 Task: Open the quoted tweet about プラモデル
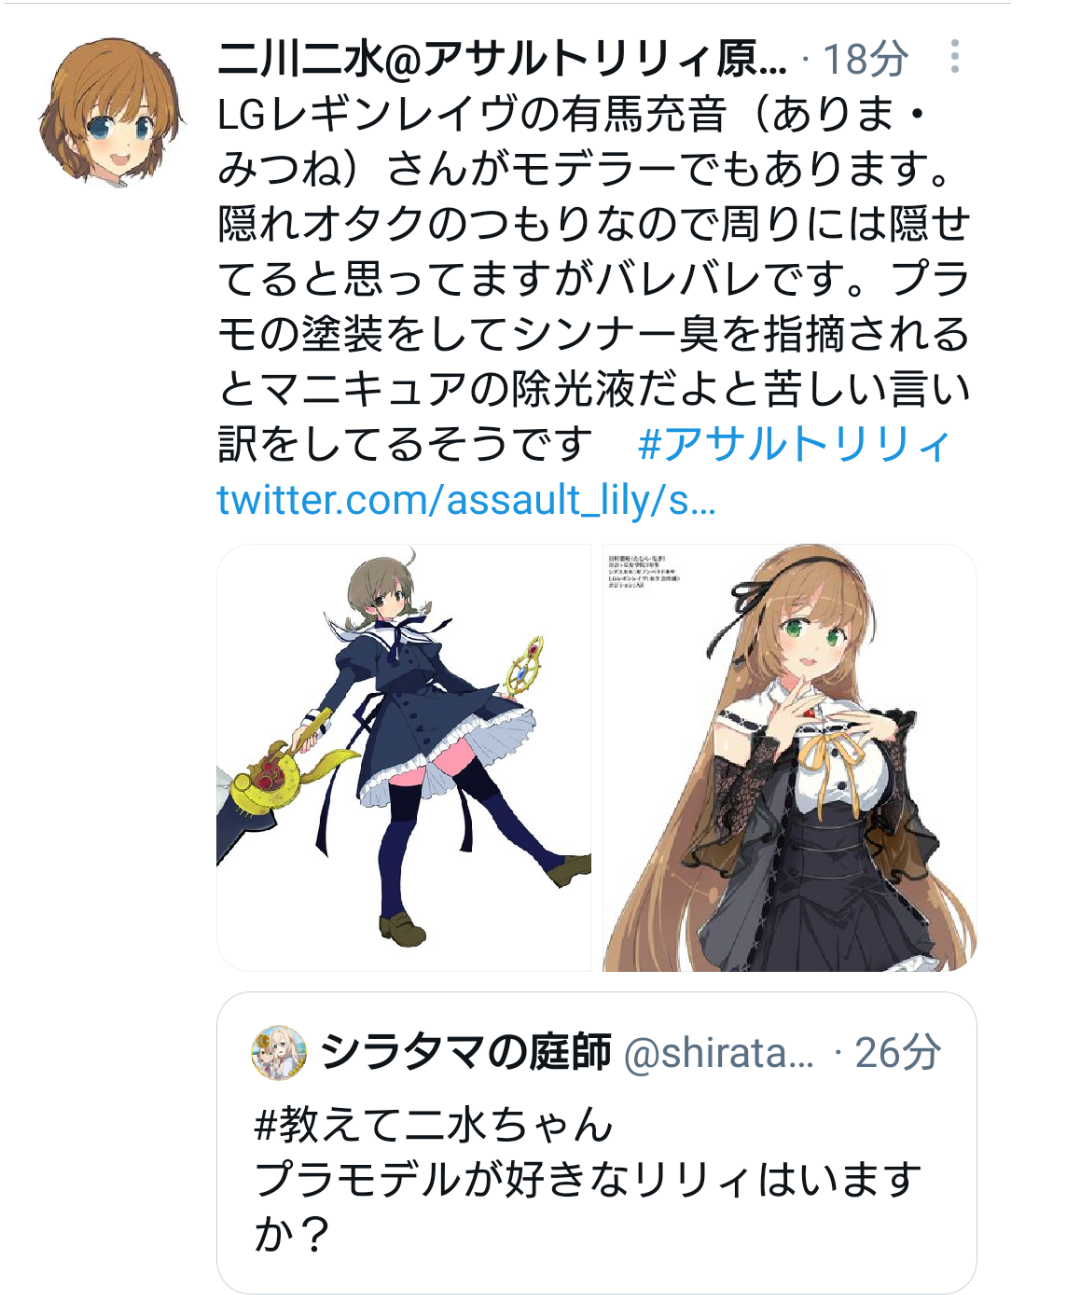596,1143
